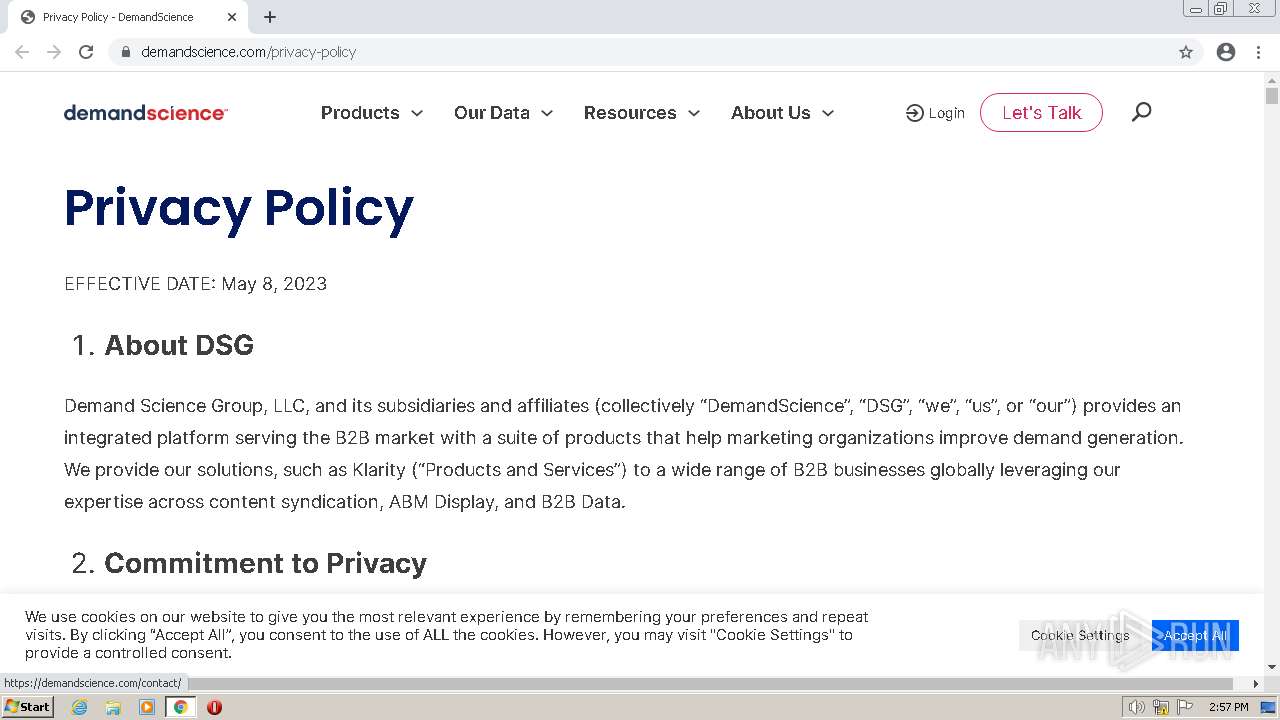Click the DemandScience logo
The width and height of the screenshot is (1280, 720).
[x=146, y=113]
